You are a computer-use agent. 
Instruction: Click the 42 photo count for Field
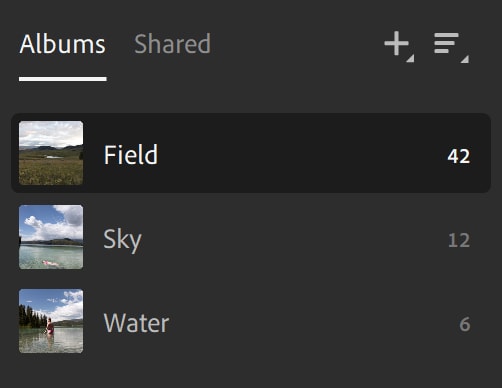point(459,156)
